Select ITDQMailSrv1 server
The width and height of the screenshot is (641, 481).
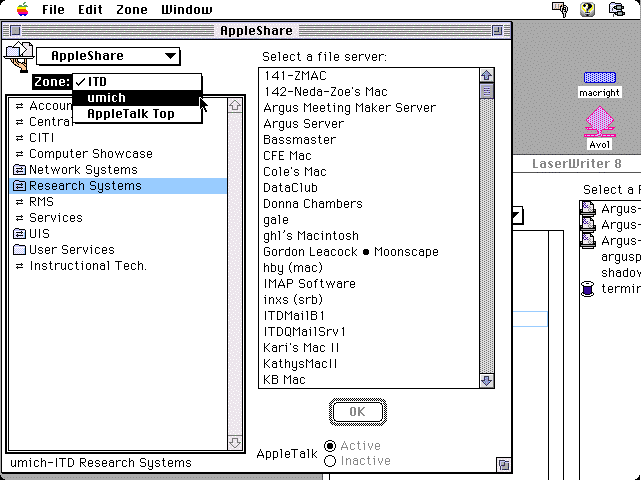(368, 331)
